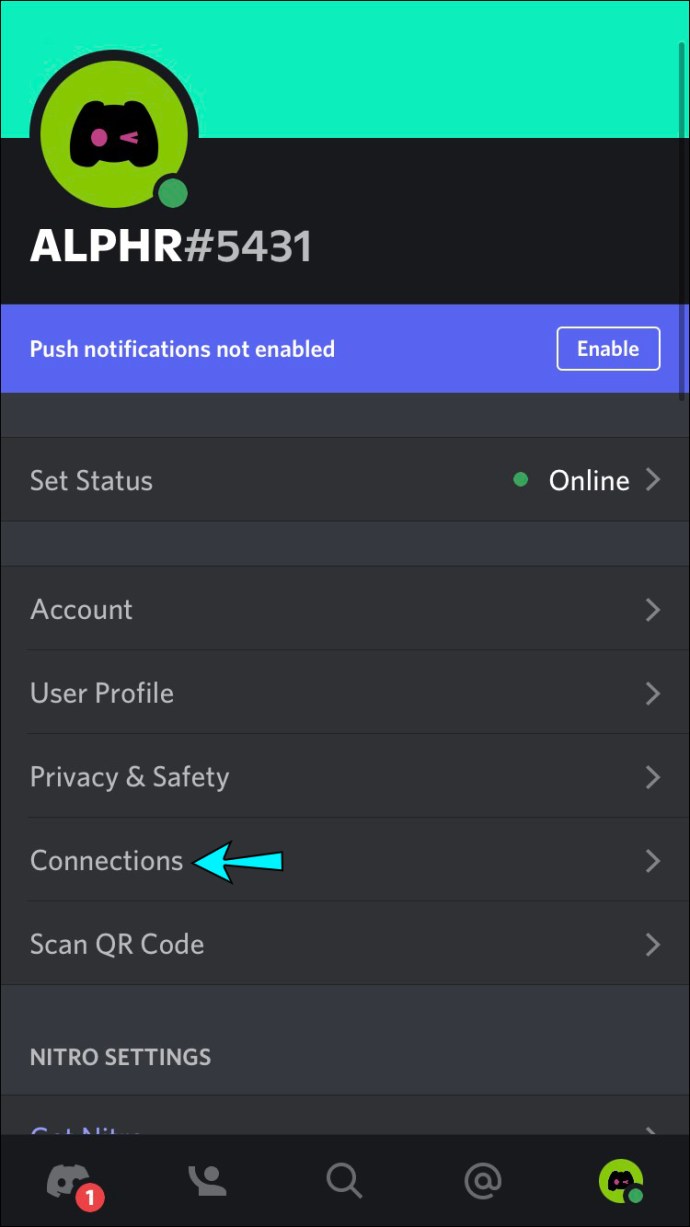Select the Scan QR Code option
690x1227 pixels.
click(117, 945)
